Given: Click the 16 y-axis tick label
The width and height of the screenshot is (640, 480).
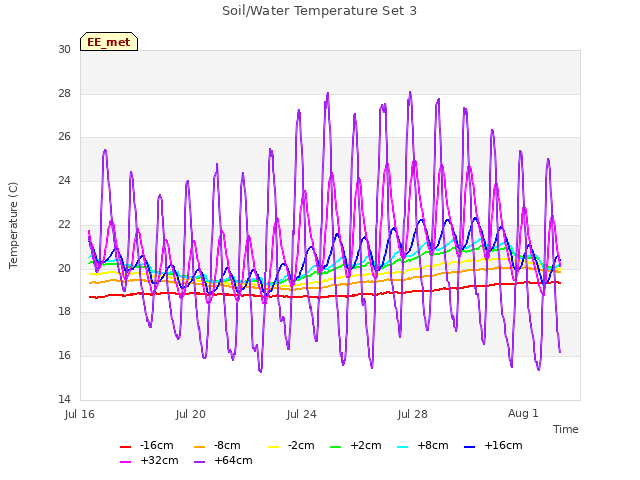Looking at the screenshot, I should (64, 356).
